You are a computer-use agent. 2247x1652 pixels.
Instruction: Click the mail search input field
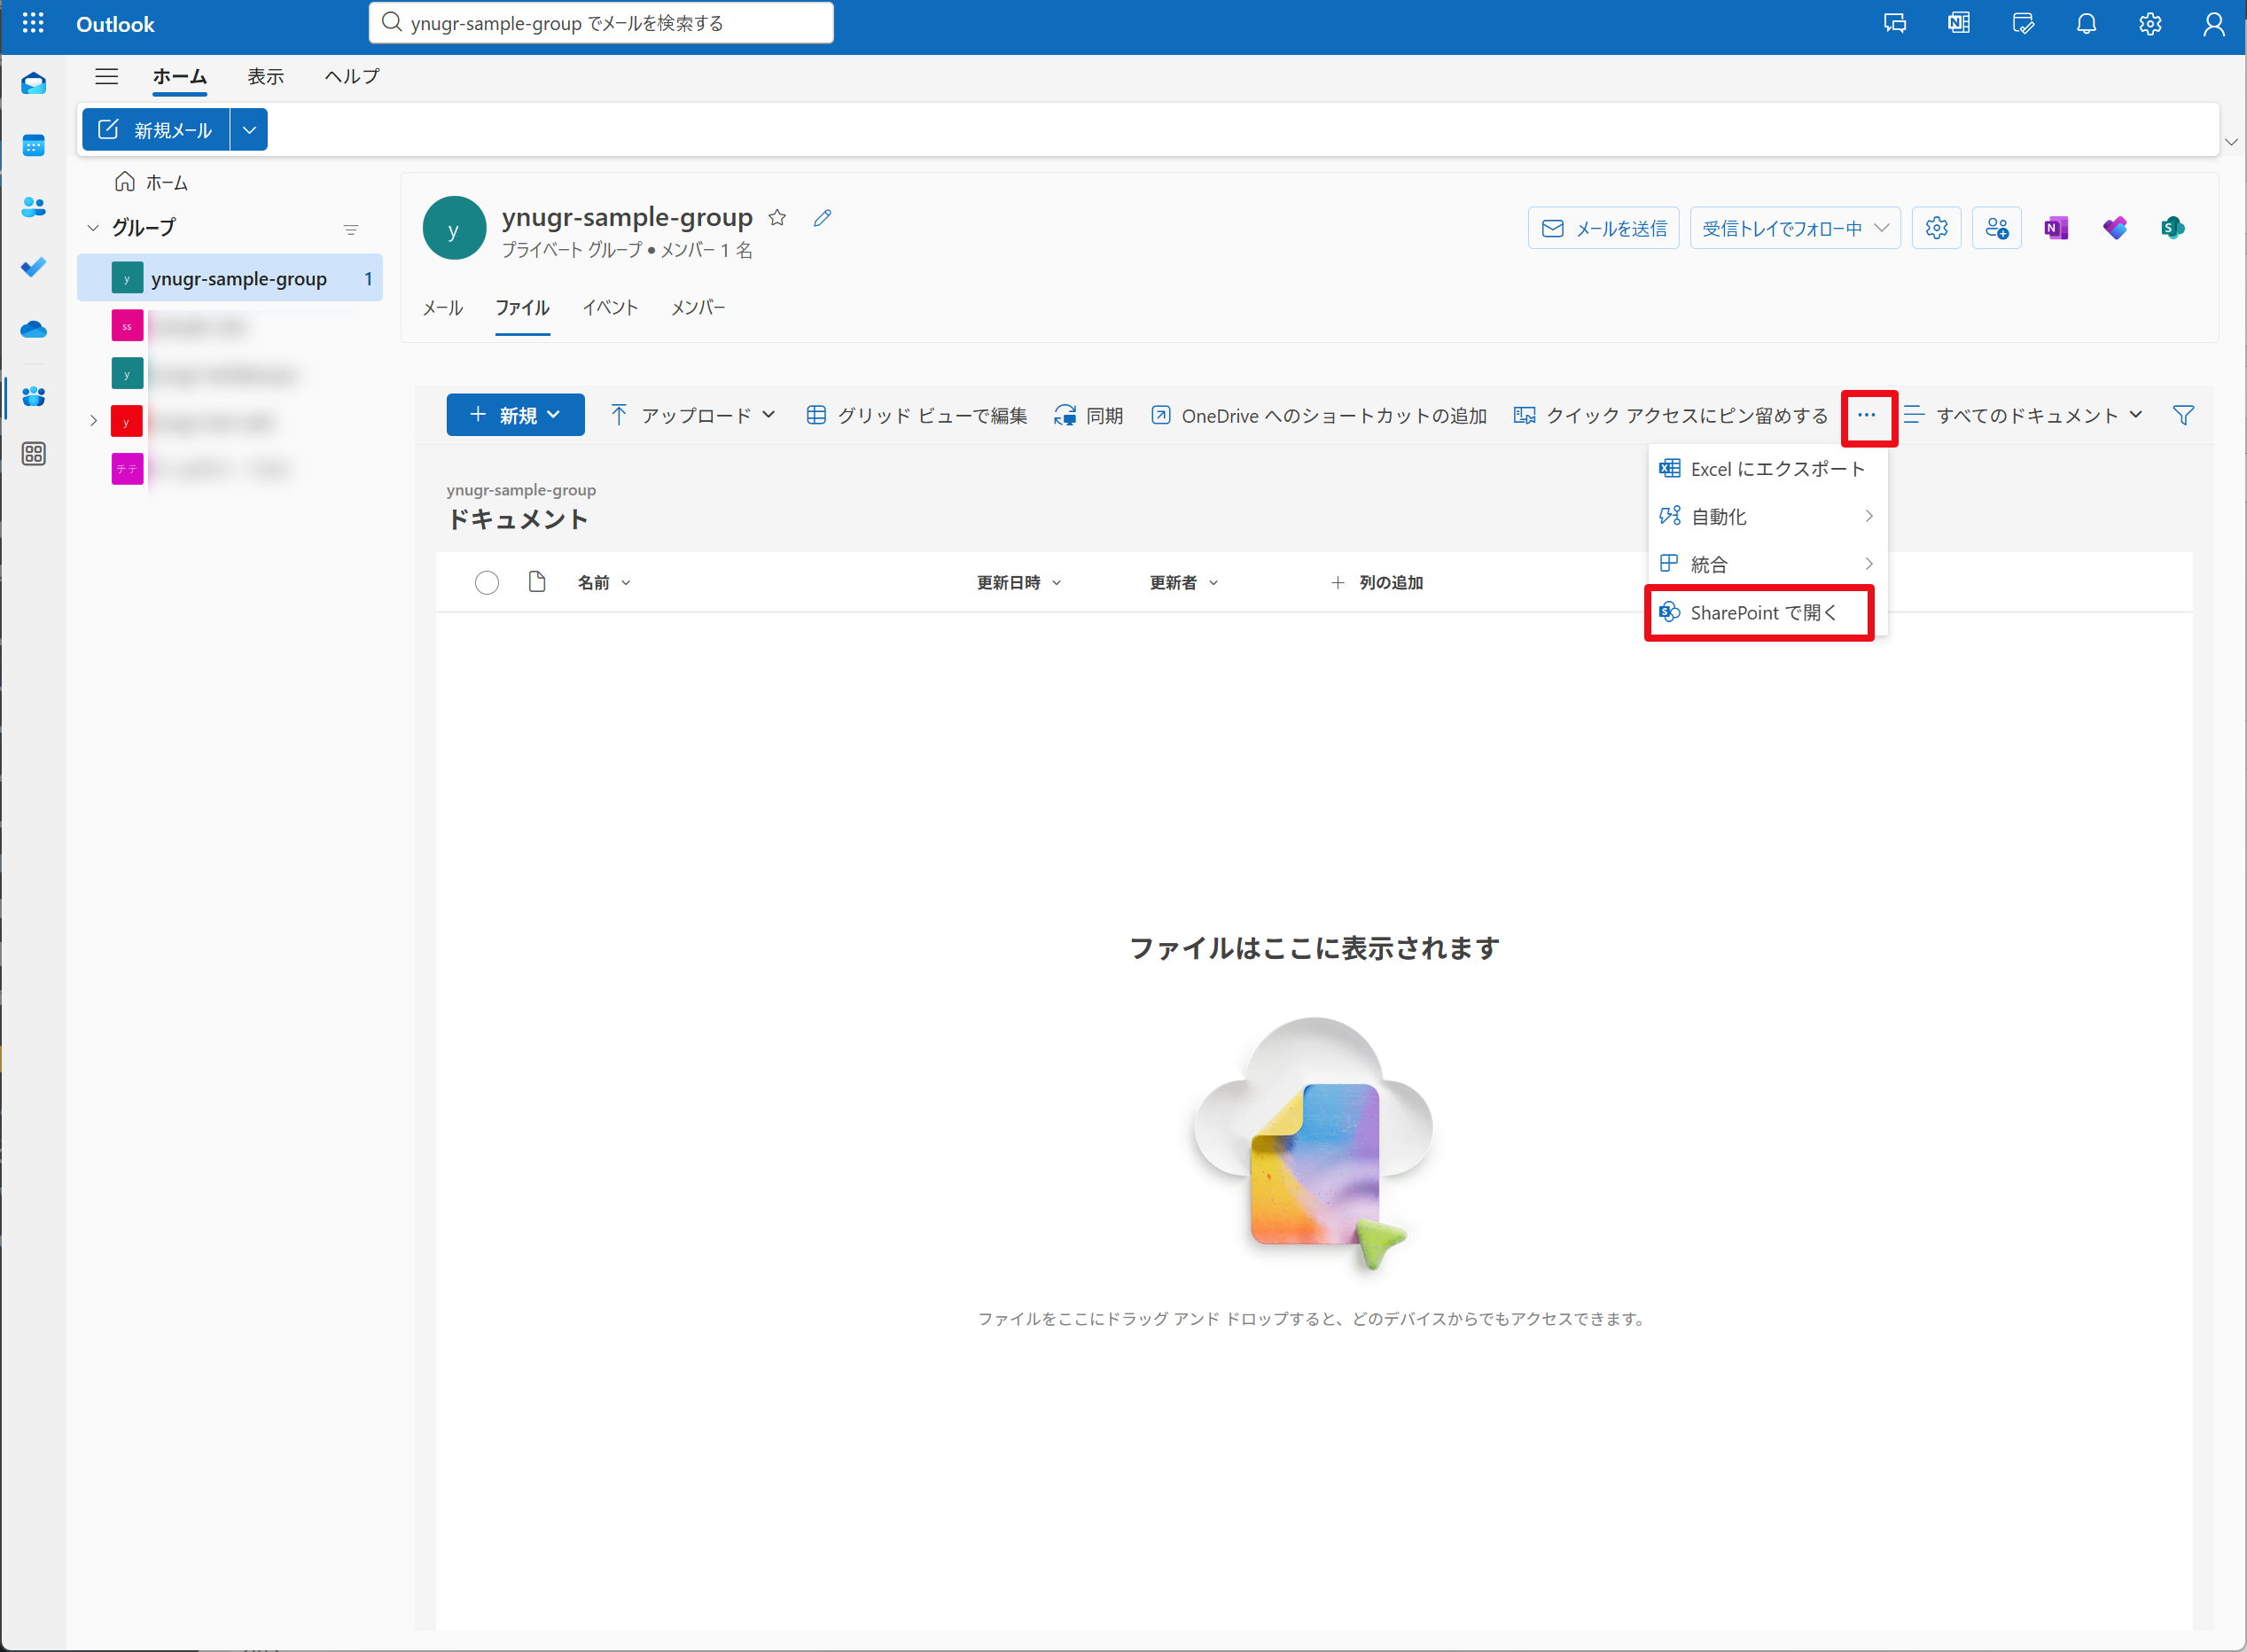pyautogui.click(x=600, y=23)
